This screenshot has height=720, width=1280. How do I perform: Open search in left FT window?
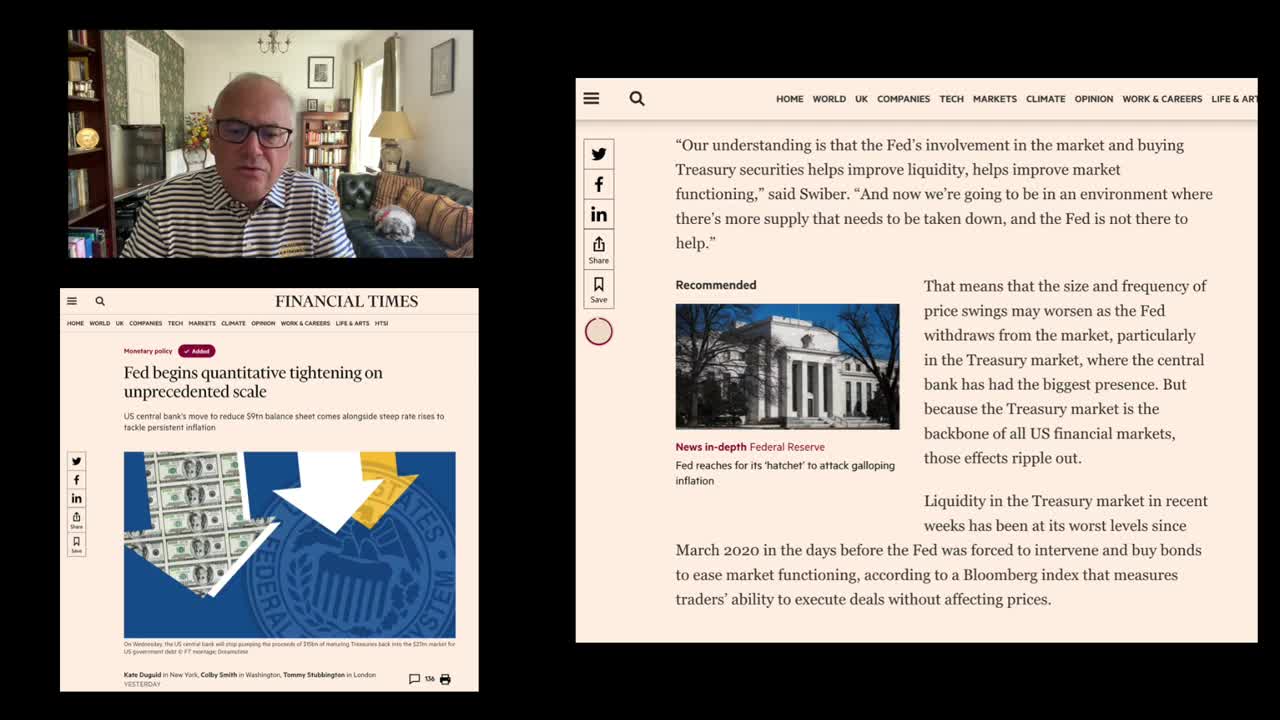pos(100,301)
